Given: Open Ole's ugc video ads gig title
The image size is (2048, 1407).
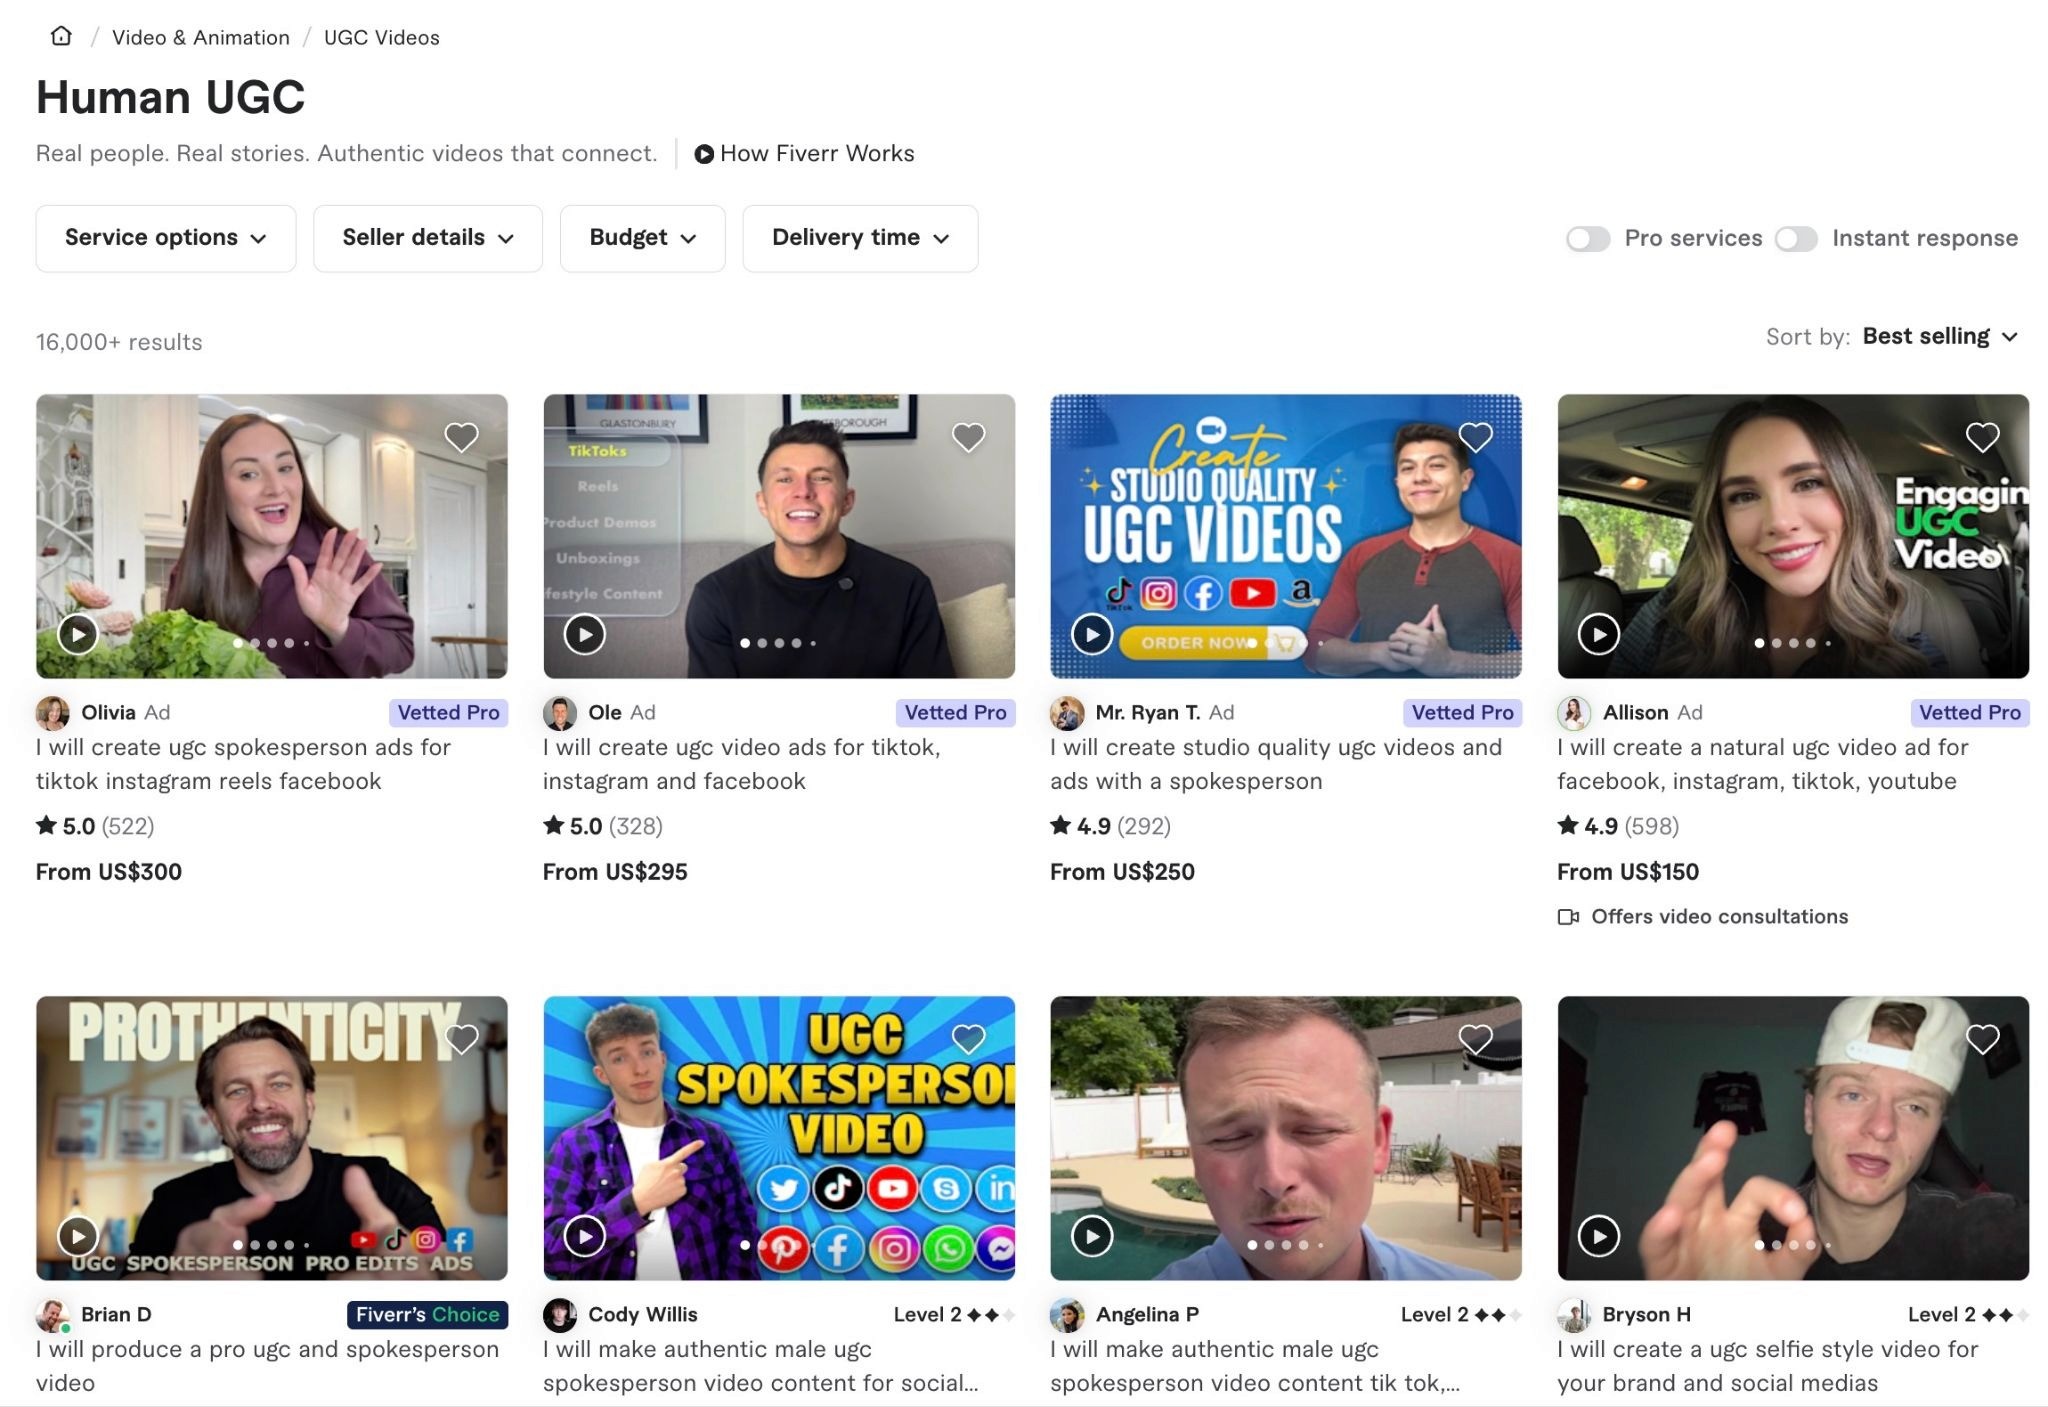Looking at the screenshot, I should pos(741,764).
